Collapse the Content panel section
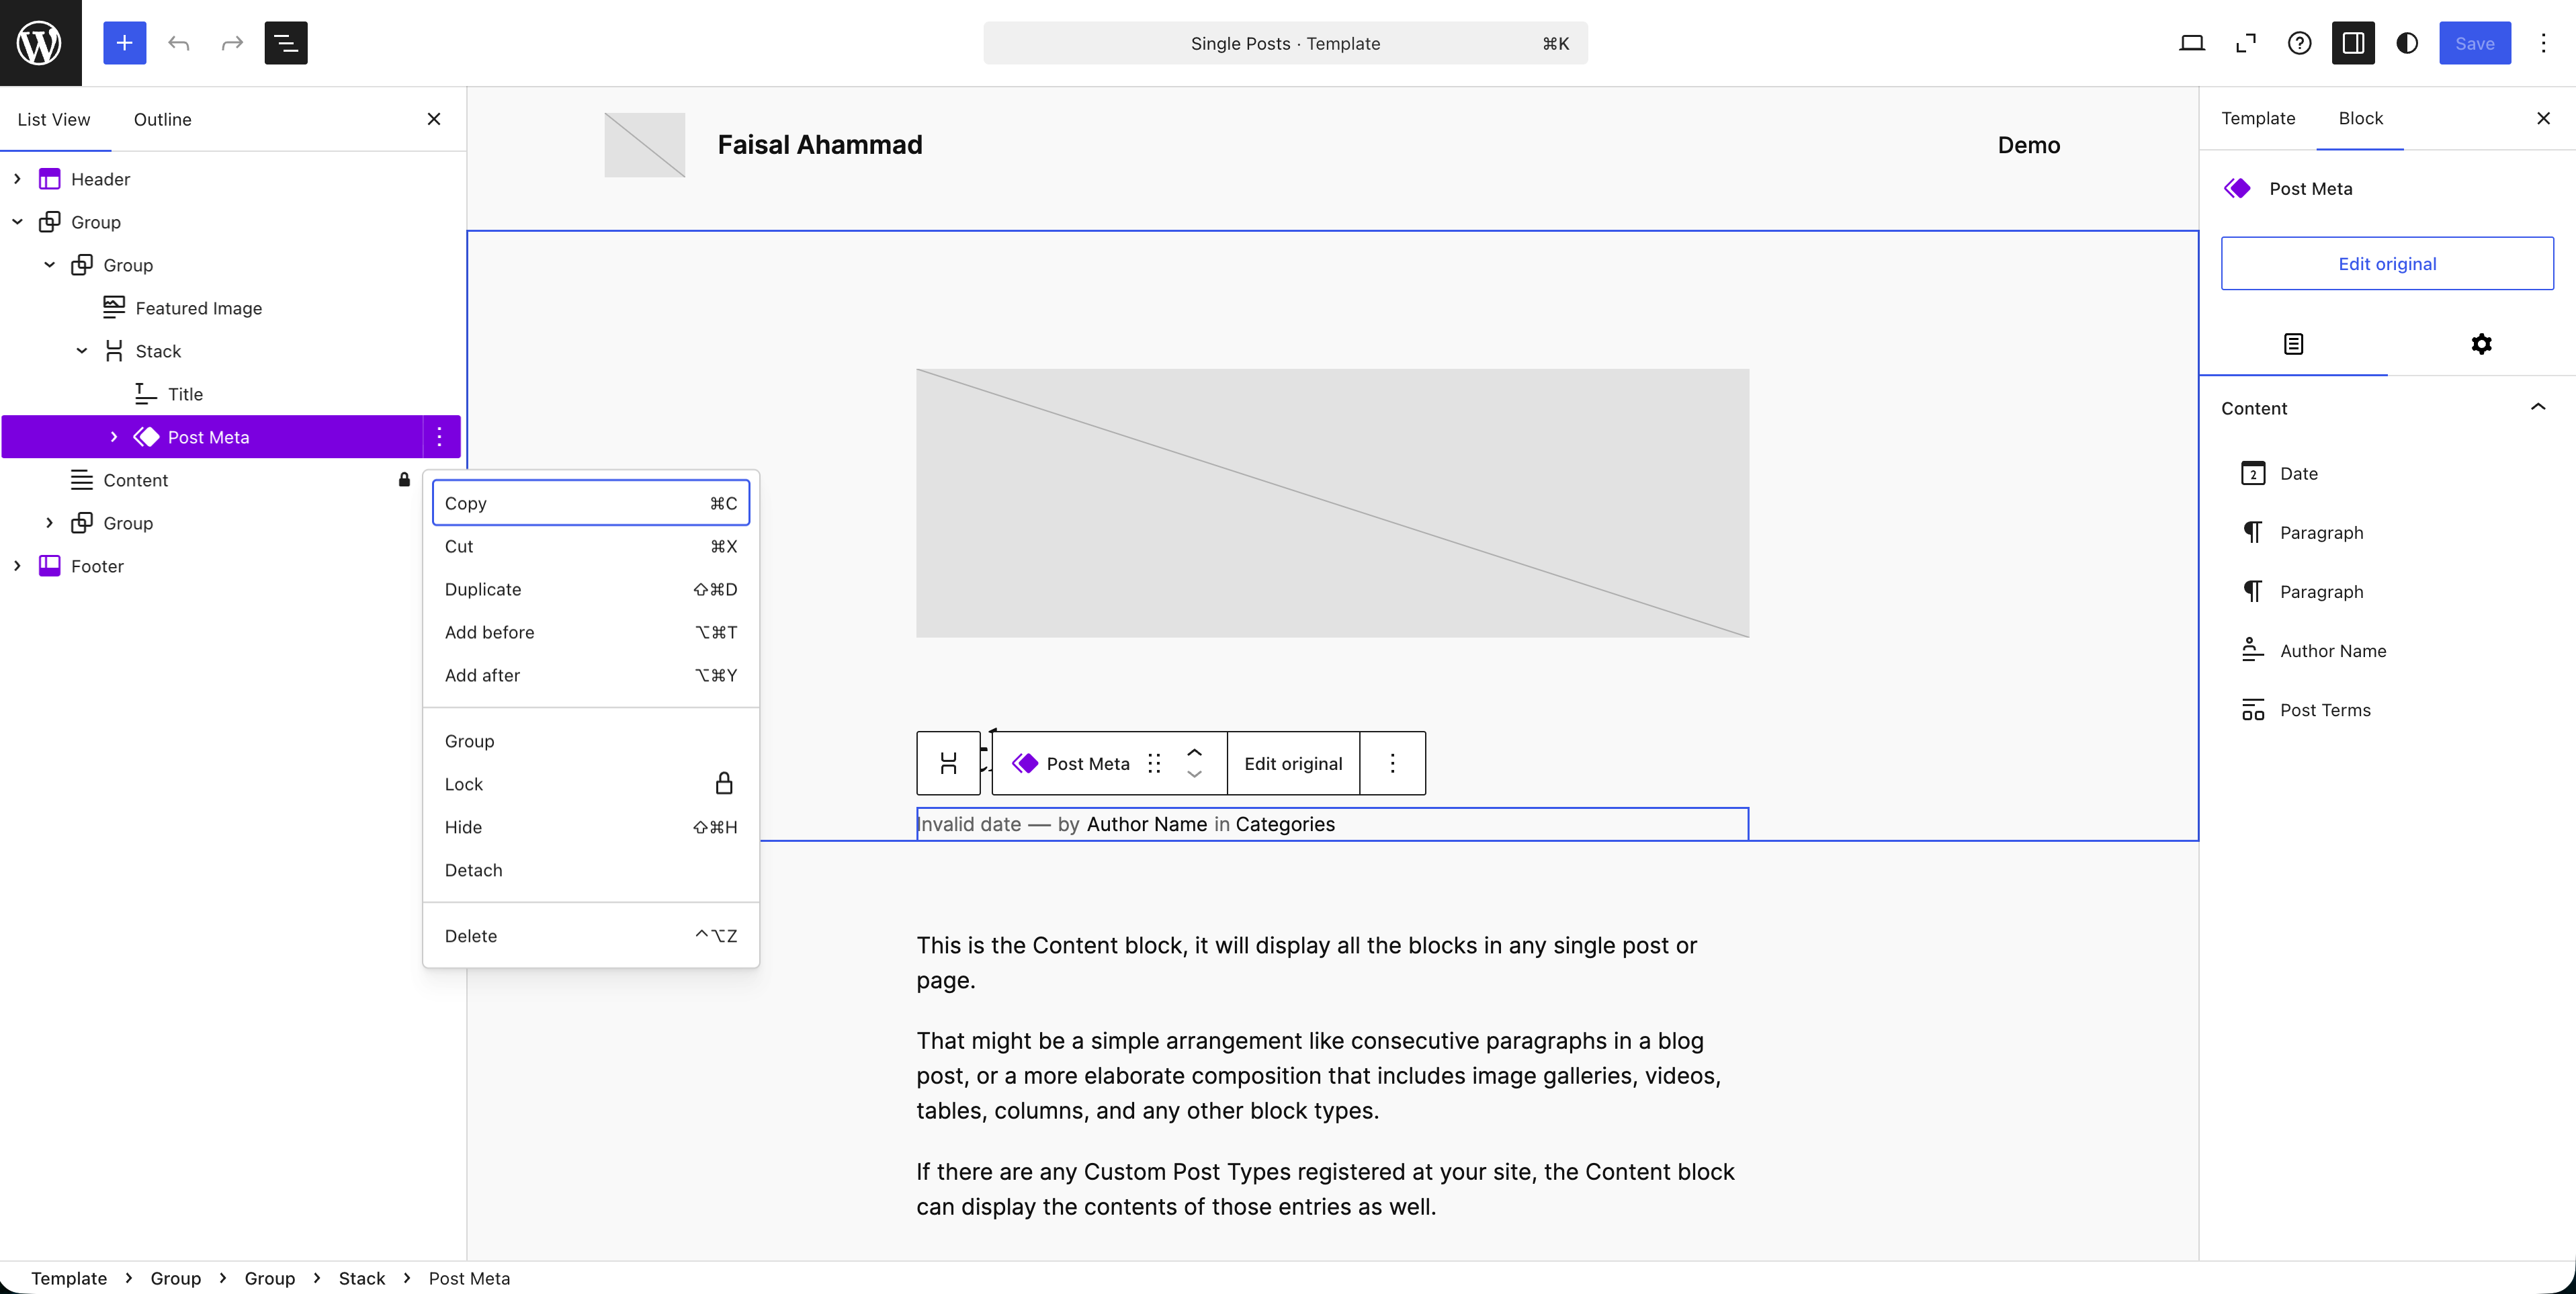This screenshot has height=1294, width=2576. (2537, 408)
